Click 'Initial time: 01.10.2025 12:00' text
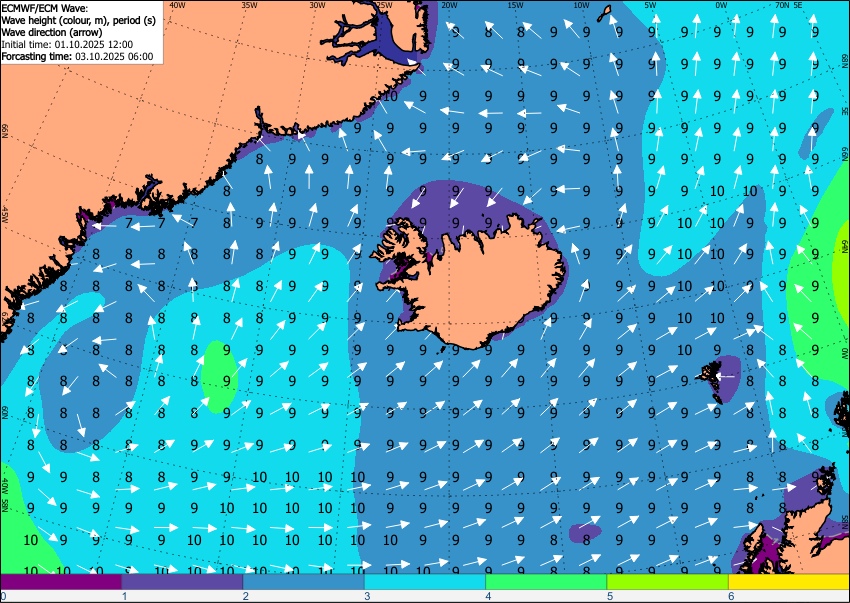 click(67, 44)
